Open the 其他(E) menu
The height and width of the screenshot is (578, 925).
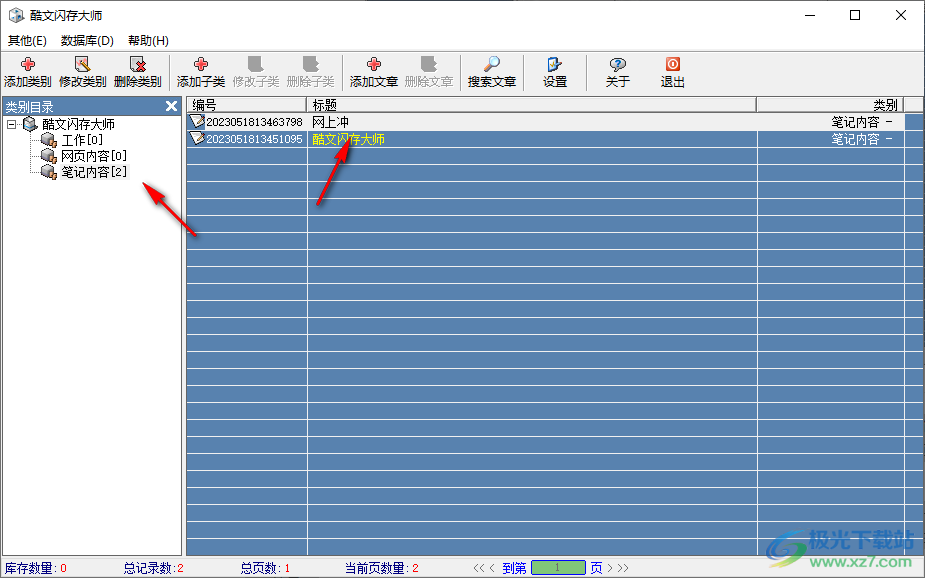click(x=27, y=41)
